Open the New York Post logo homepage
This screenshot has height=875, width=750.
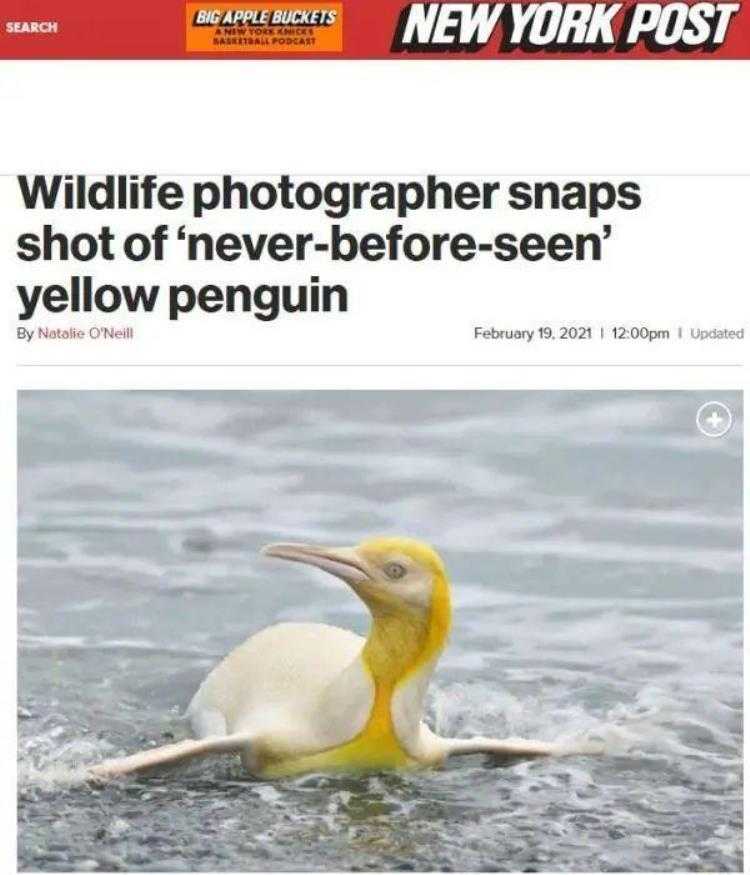564,26
